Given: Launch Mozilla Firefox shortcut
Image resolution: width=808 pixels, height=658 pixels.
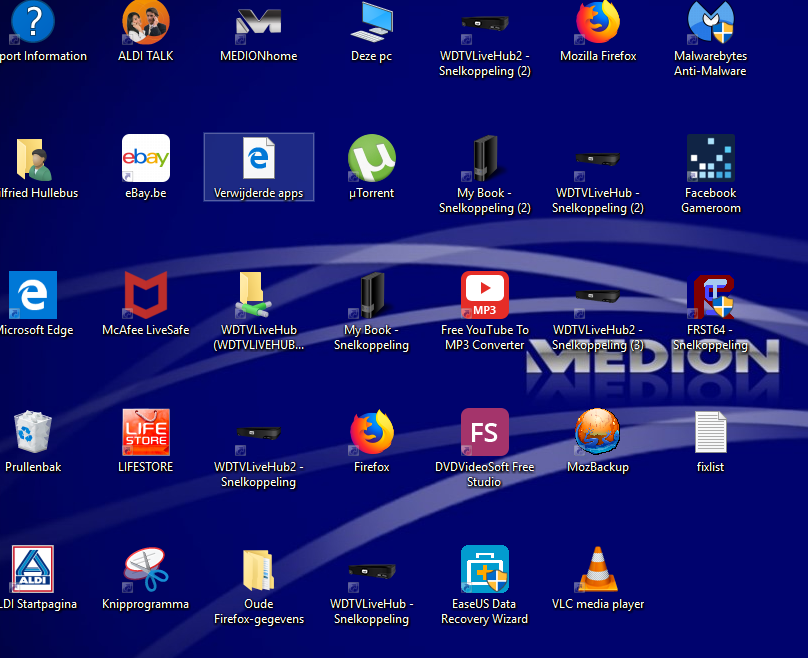Looking at the screenshot, I should (598, 22).
